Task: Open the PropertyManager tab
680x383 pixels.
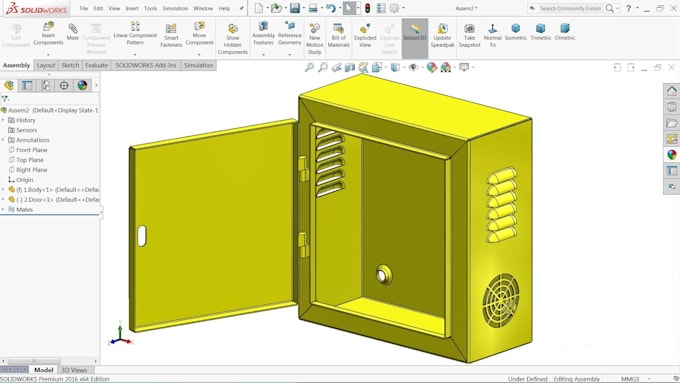Action: 27,85
